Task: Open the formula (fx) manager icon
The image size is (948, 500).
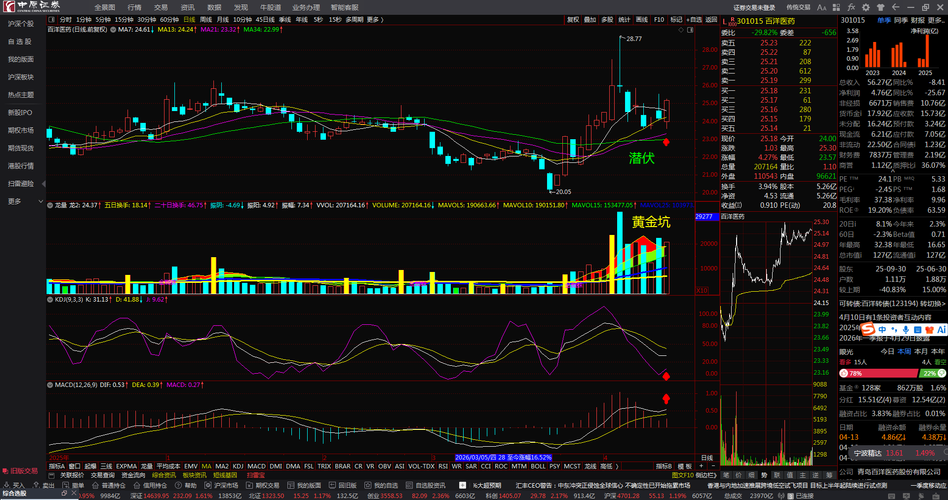Action: point(851,8)
